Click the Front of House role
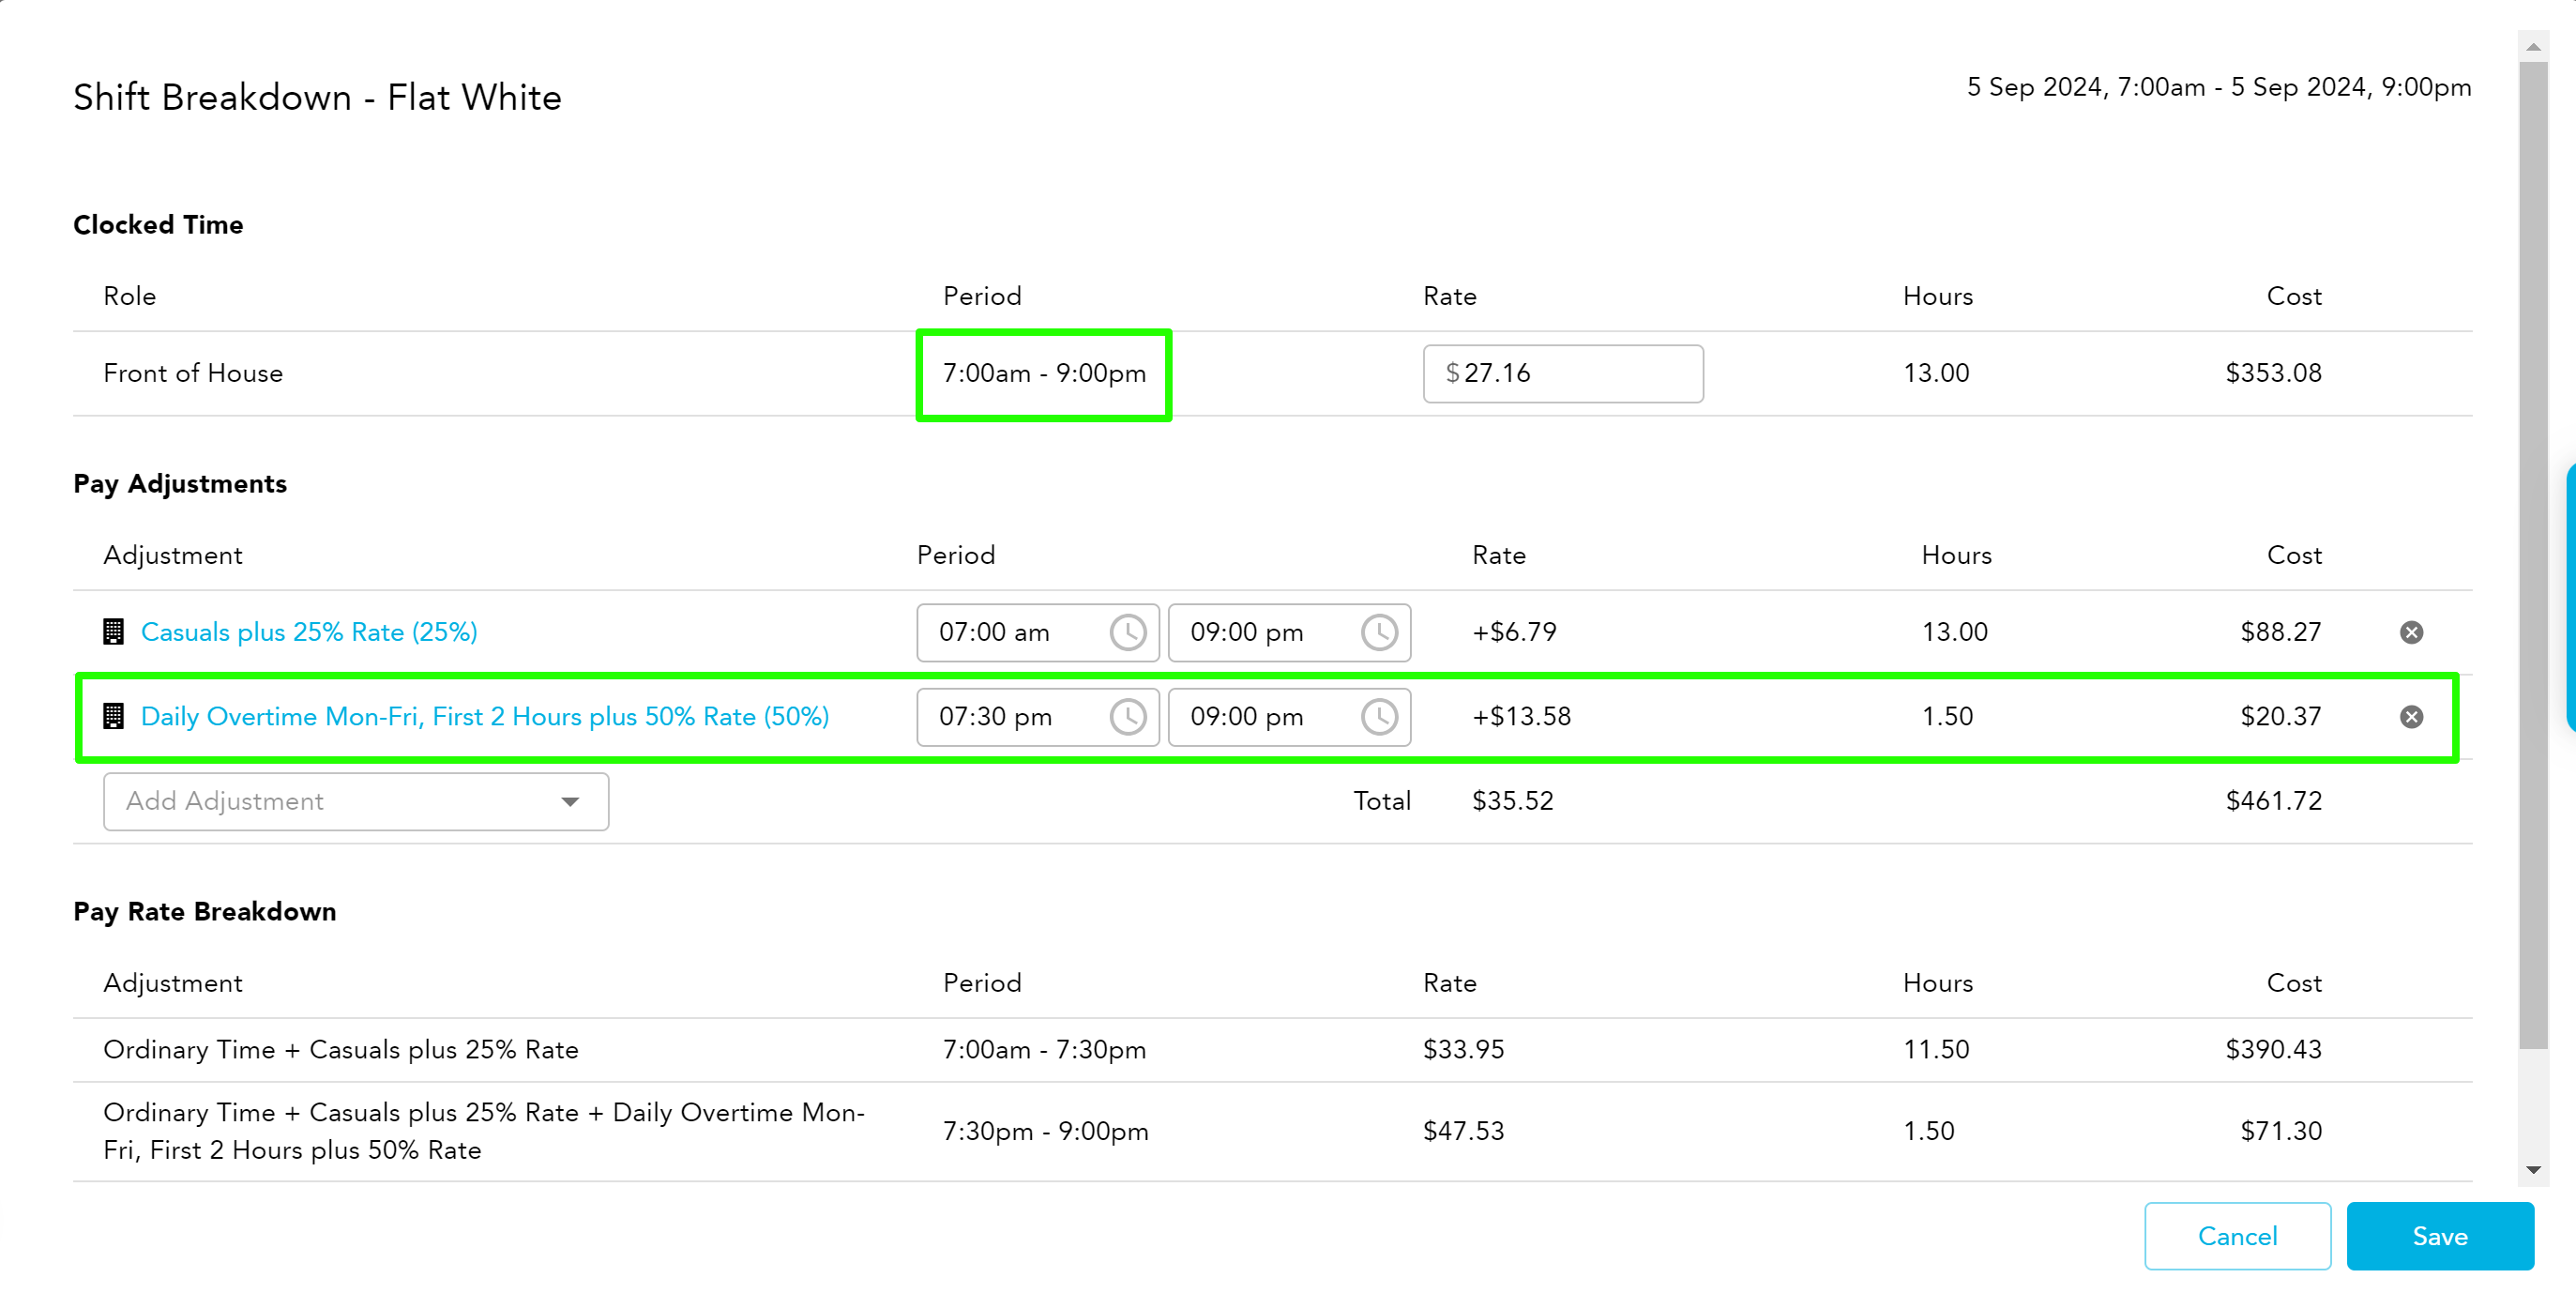The width and height of the screenshot is (2576, 1293). (193, 373)
